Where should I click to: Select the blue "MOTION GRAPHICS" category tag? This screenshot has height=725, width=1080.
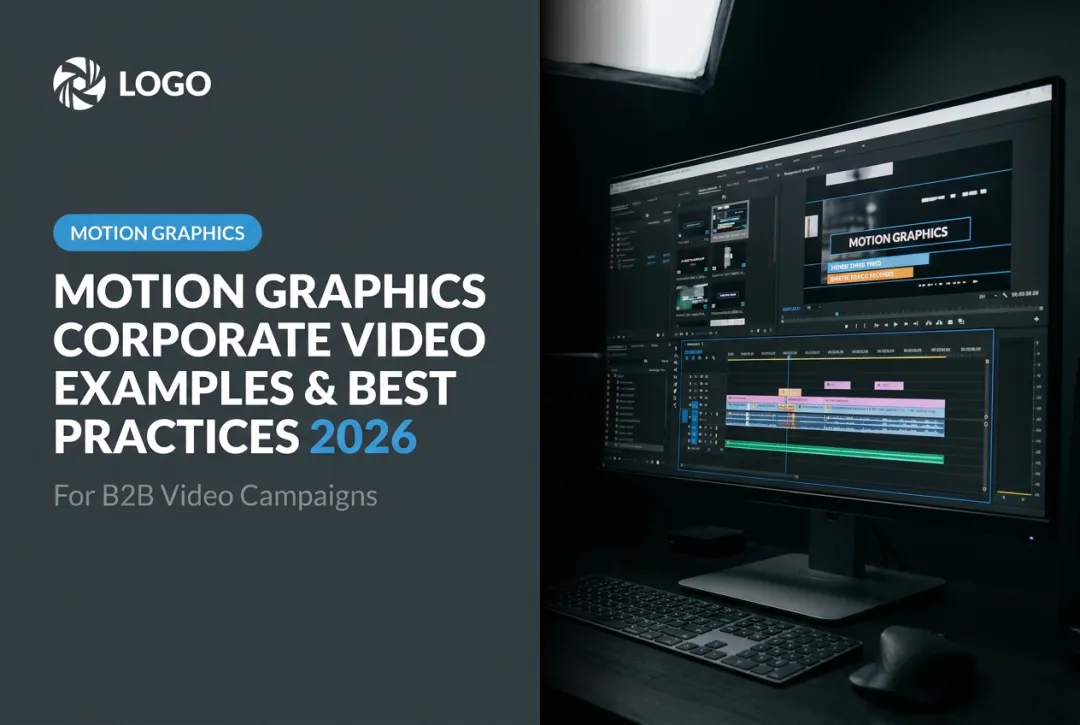(x=157, y=233)
